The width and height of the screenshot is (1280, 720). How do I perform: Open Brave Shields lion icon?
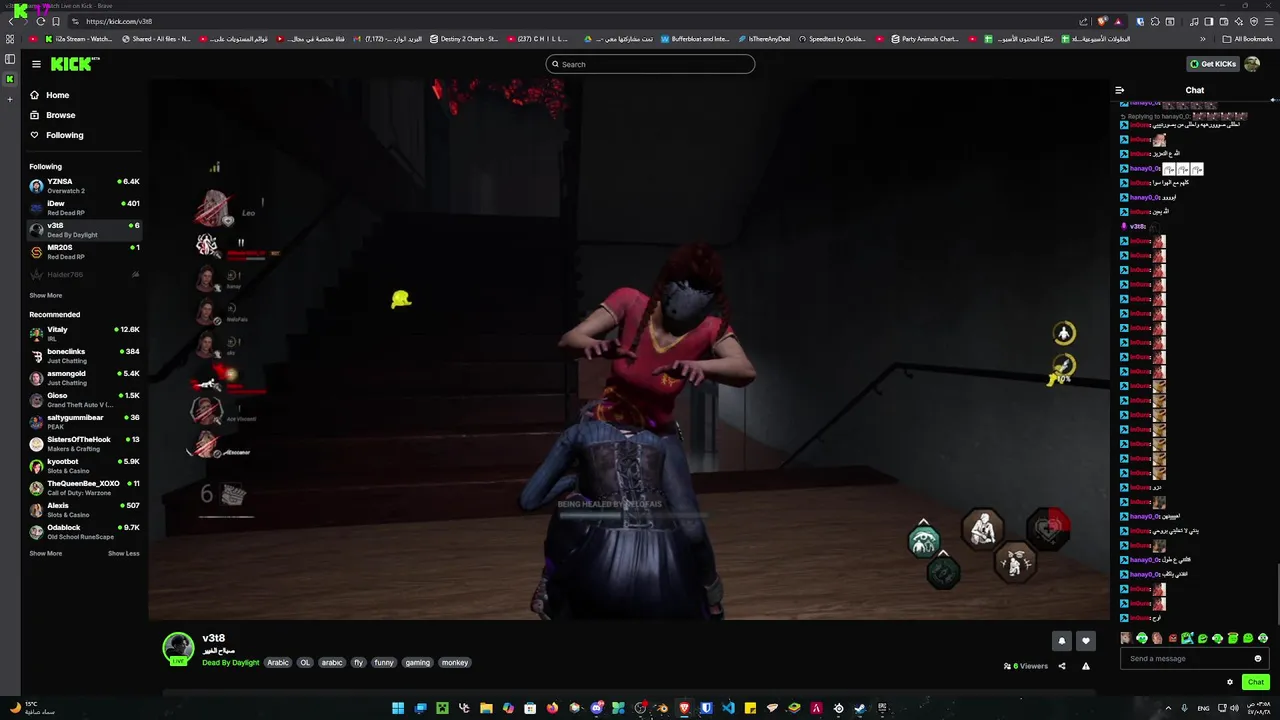click(x=1103, y=21)
